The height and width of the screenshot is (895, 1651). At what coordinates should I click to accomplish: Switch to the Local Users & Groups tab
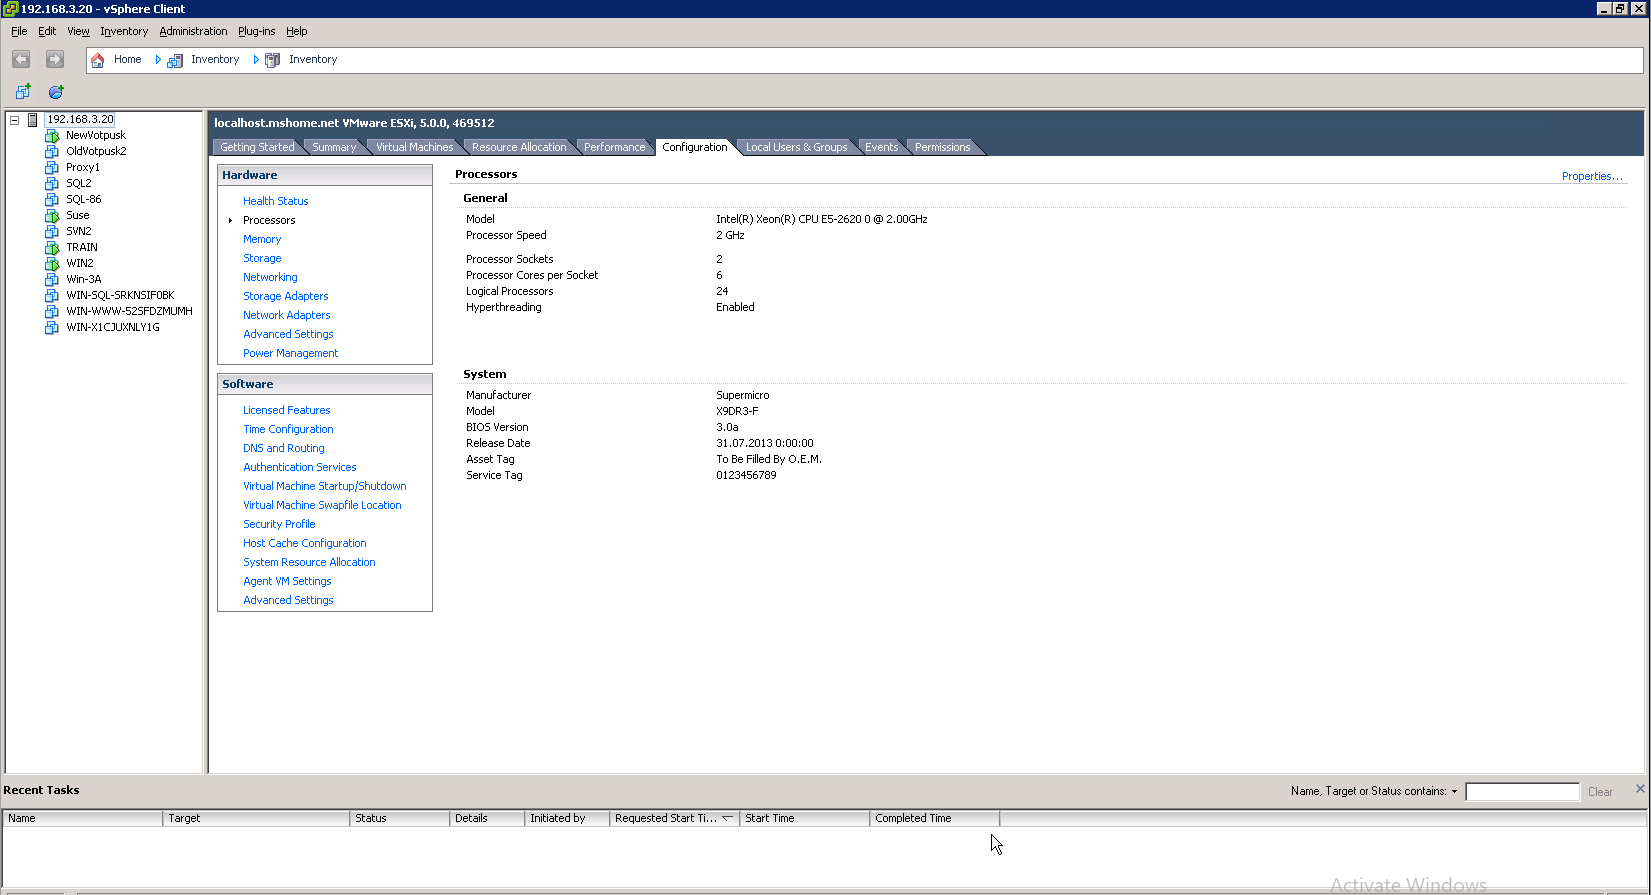point(796,147)
